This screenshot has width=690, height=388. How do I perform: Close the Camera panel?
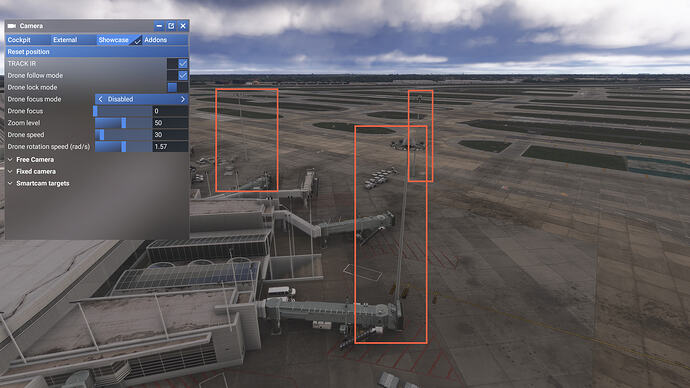tap(183, 26)
